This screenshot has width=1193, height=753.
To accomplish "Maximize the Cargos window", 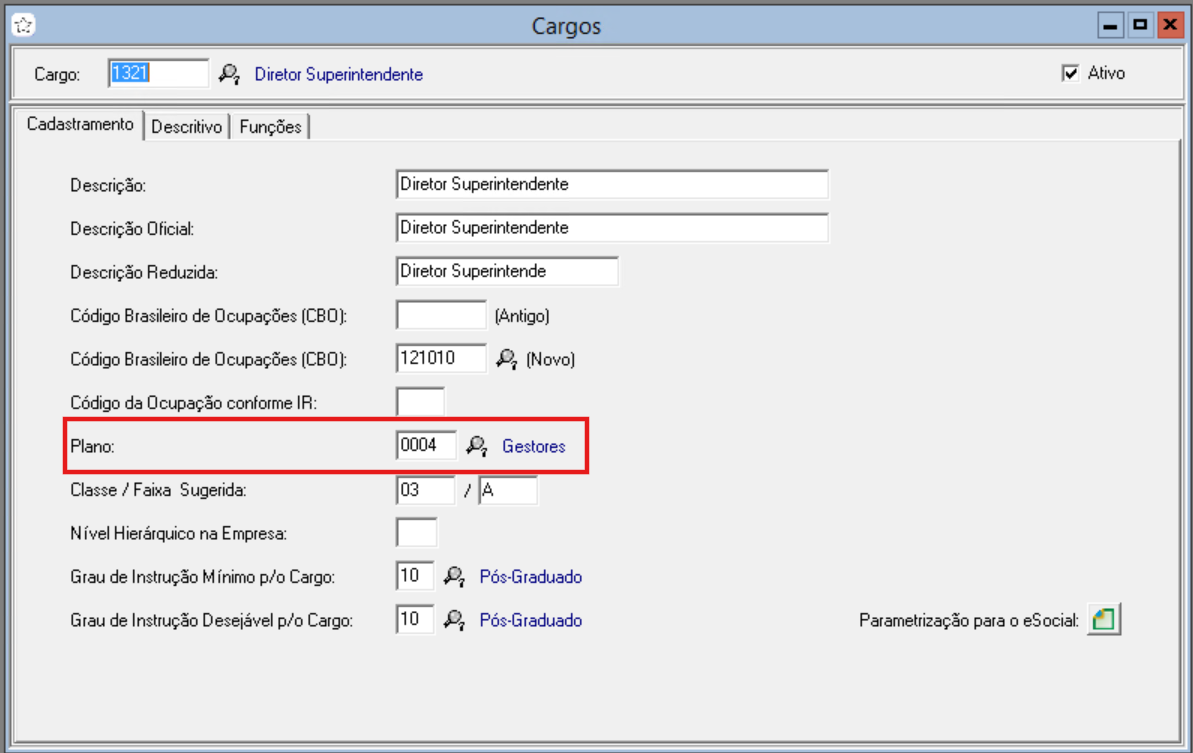I will tap(1139, 25).
